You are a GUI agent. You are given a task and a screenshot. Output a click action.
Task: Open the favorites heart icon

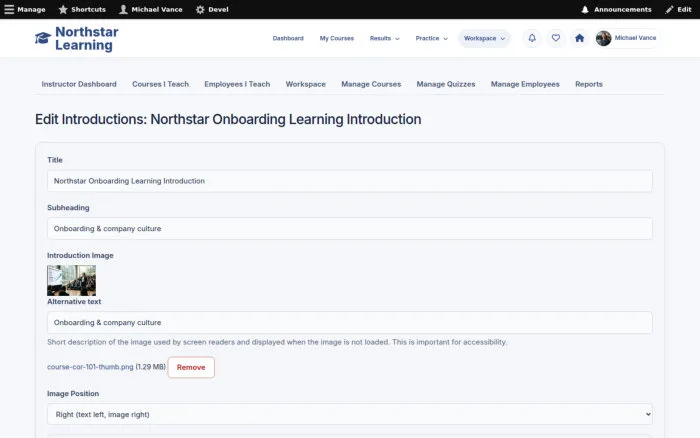555,38
